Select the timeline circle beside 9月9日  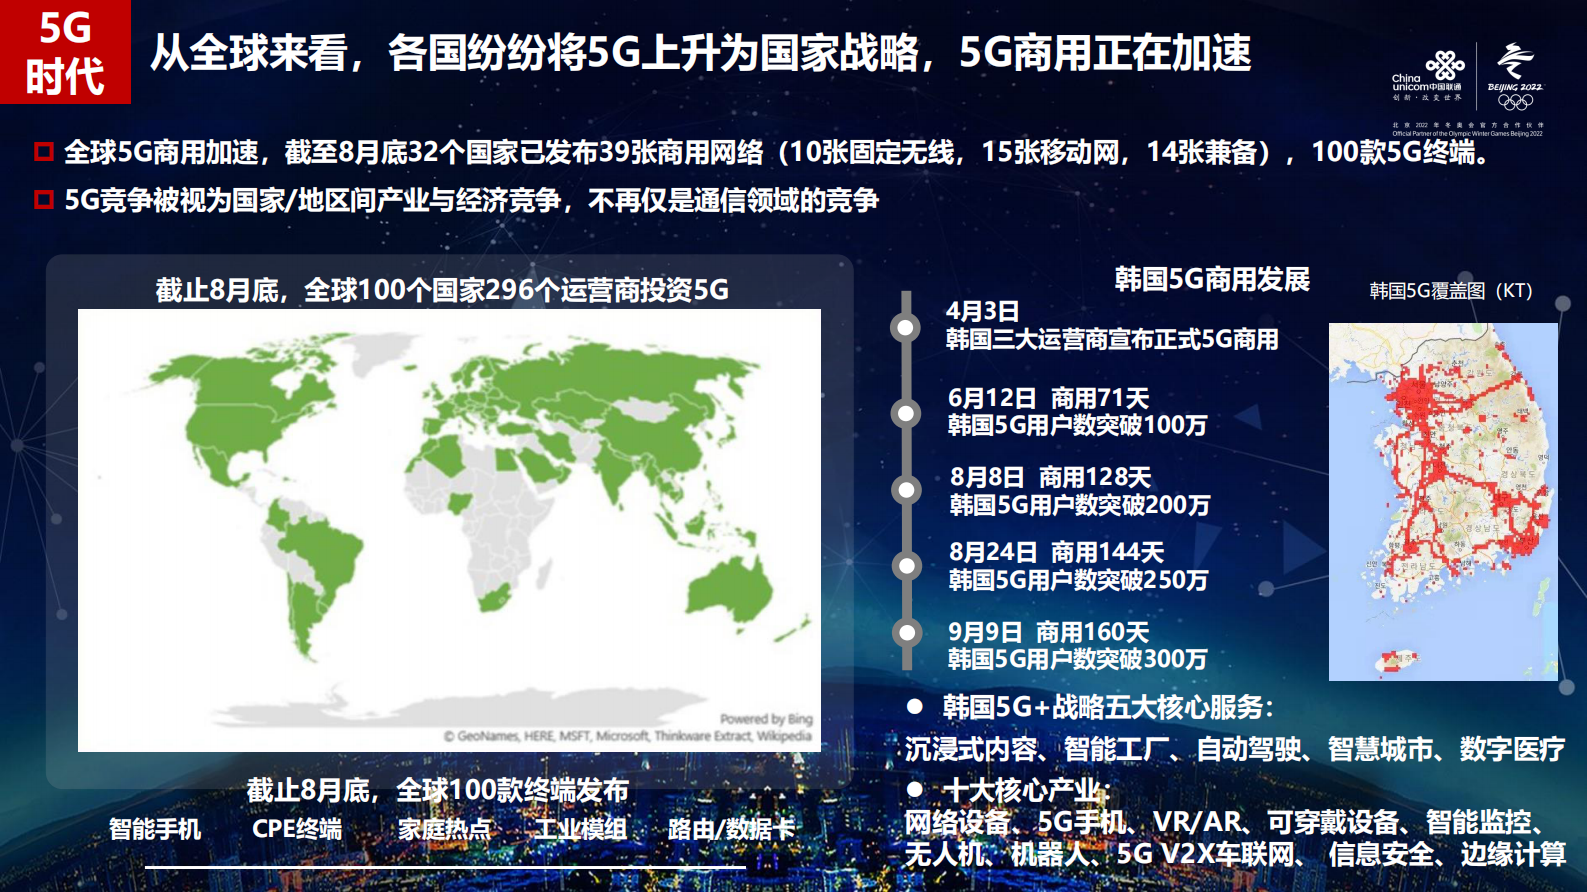click(x=906, y=632)
